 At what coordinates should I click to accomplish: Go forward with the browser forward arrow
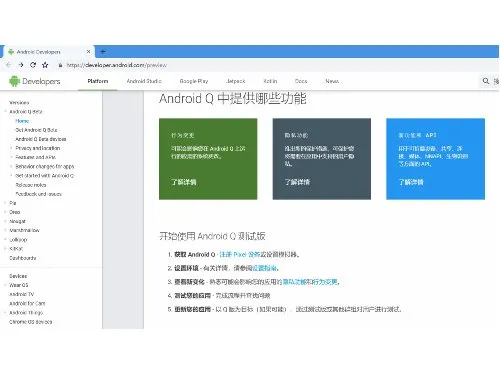[x=21, y=65]
